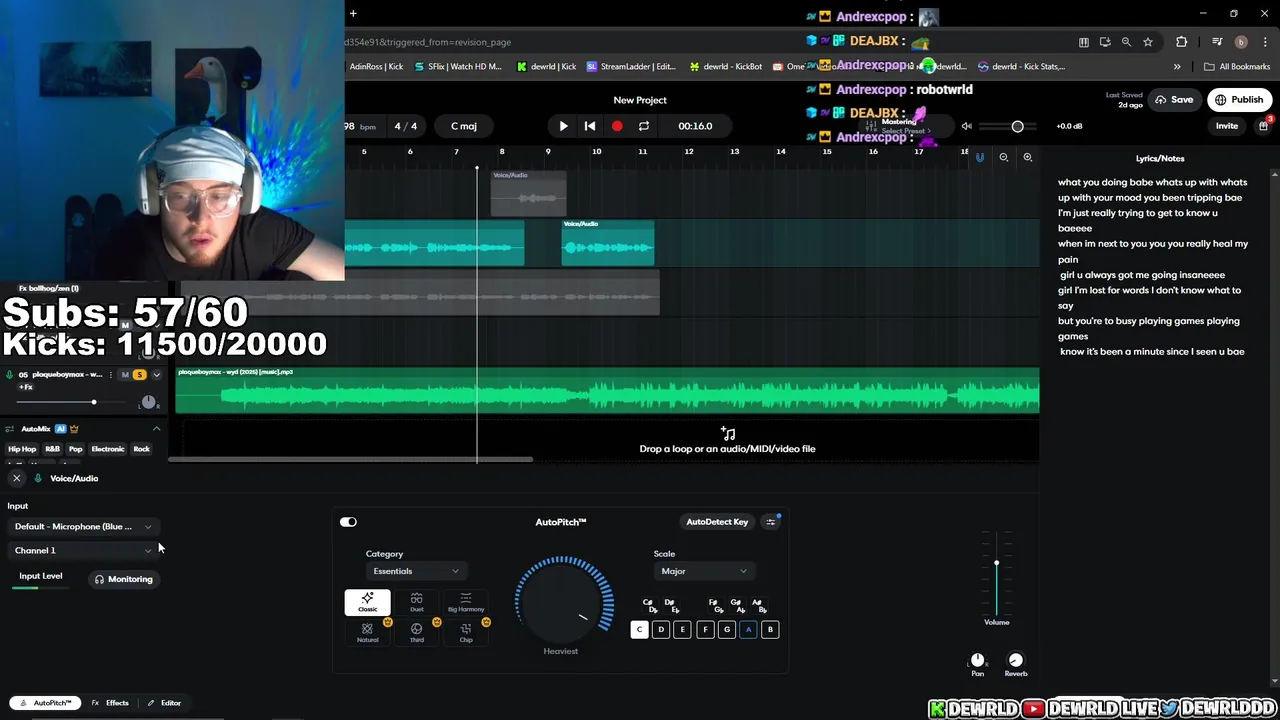Start playback with the play button
This screenshot has height=720, width=1280.
pyautogui.click(x=563, y=126)
